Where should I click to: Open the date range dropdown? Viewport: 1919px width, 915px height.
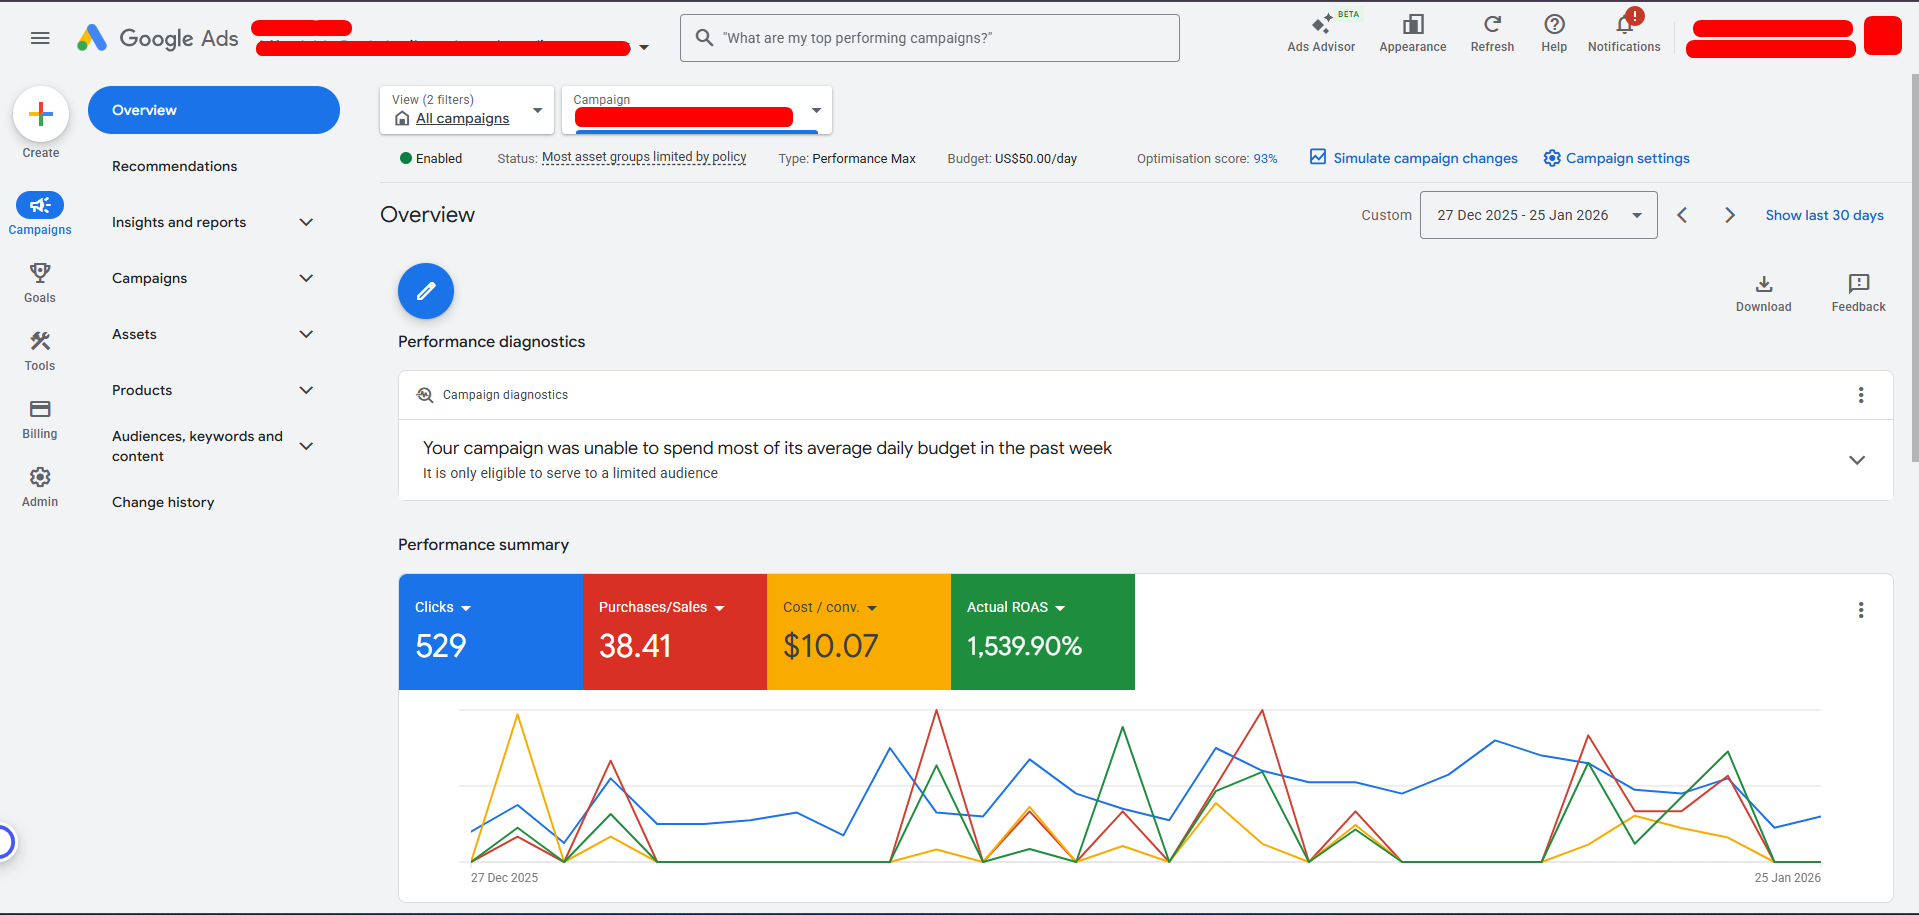coord(1538,215)
